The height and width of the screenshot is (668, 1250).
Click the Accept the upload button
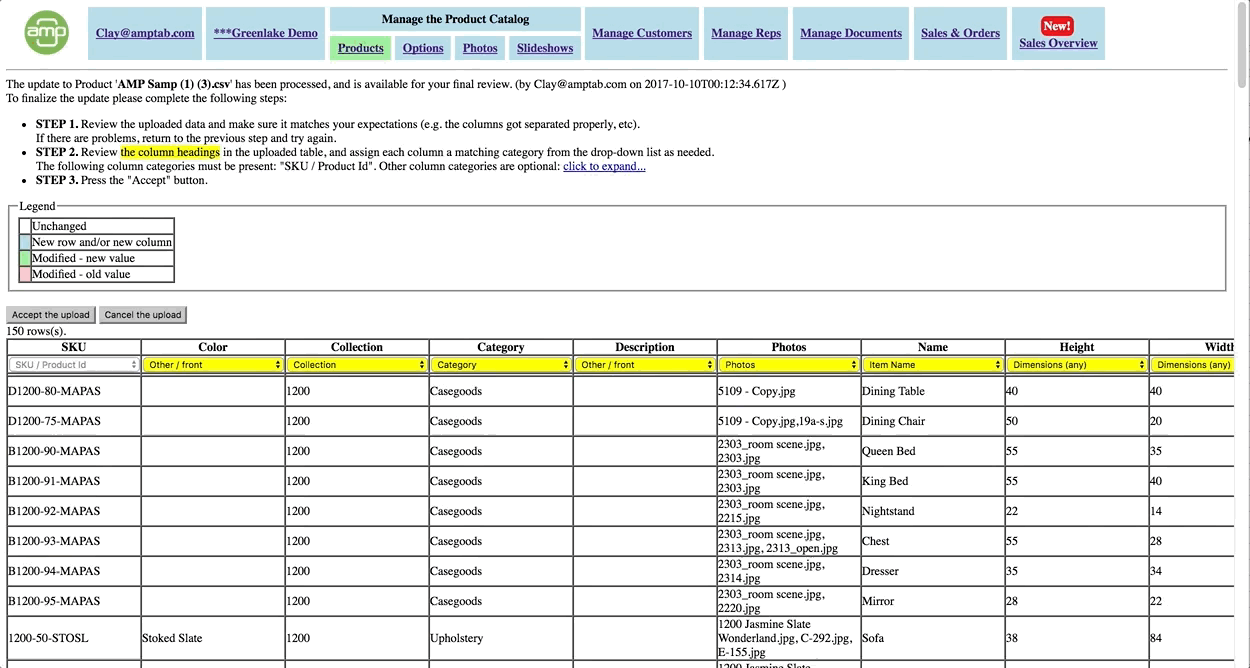click(51, 314)
